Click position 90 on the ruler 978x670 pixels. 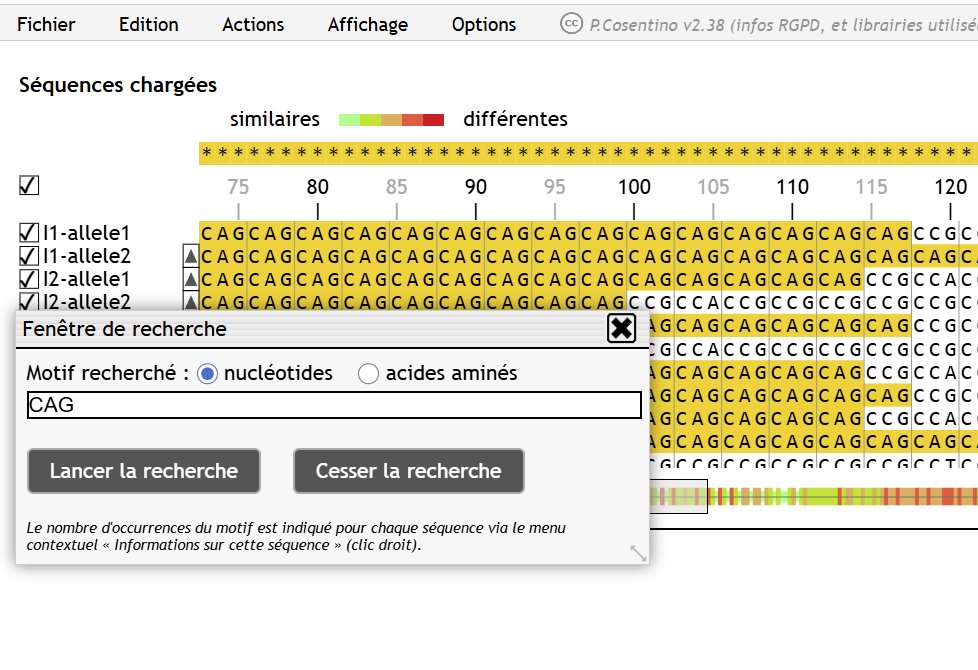(476, 187)
